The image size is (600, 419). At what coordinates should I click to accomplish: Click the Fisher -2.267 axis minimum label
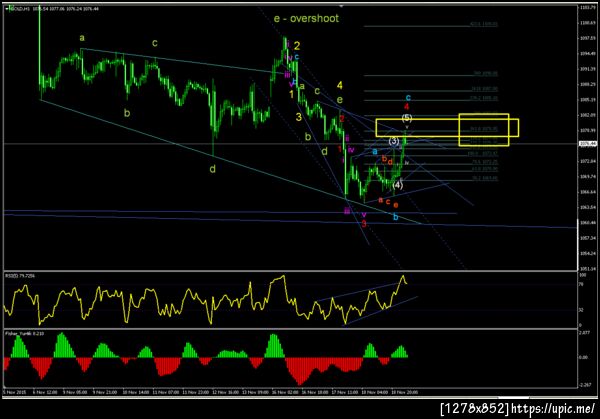[585, 385]
